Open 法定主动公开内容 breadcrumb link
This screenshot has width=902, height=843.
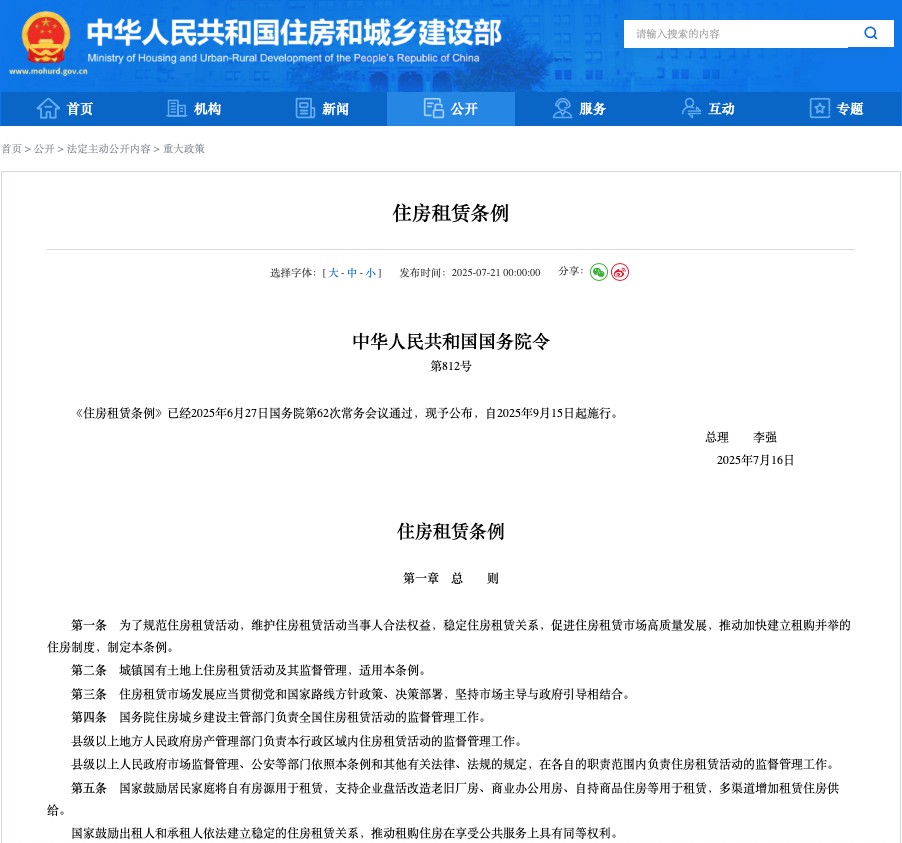[x=109, y=149]
